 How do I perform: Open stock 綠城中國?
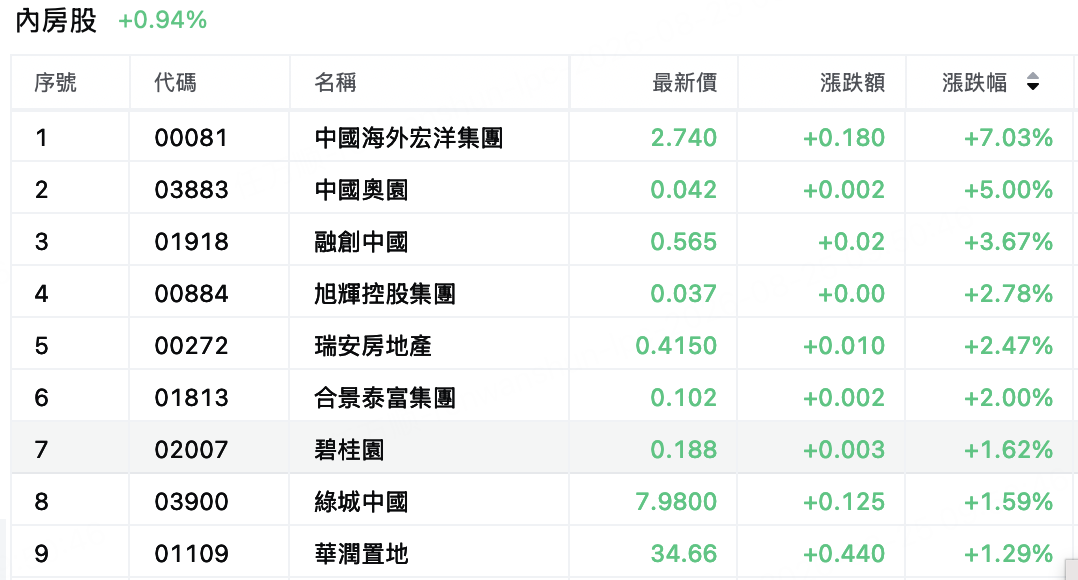[362, 502]
